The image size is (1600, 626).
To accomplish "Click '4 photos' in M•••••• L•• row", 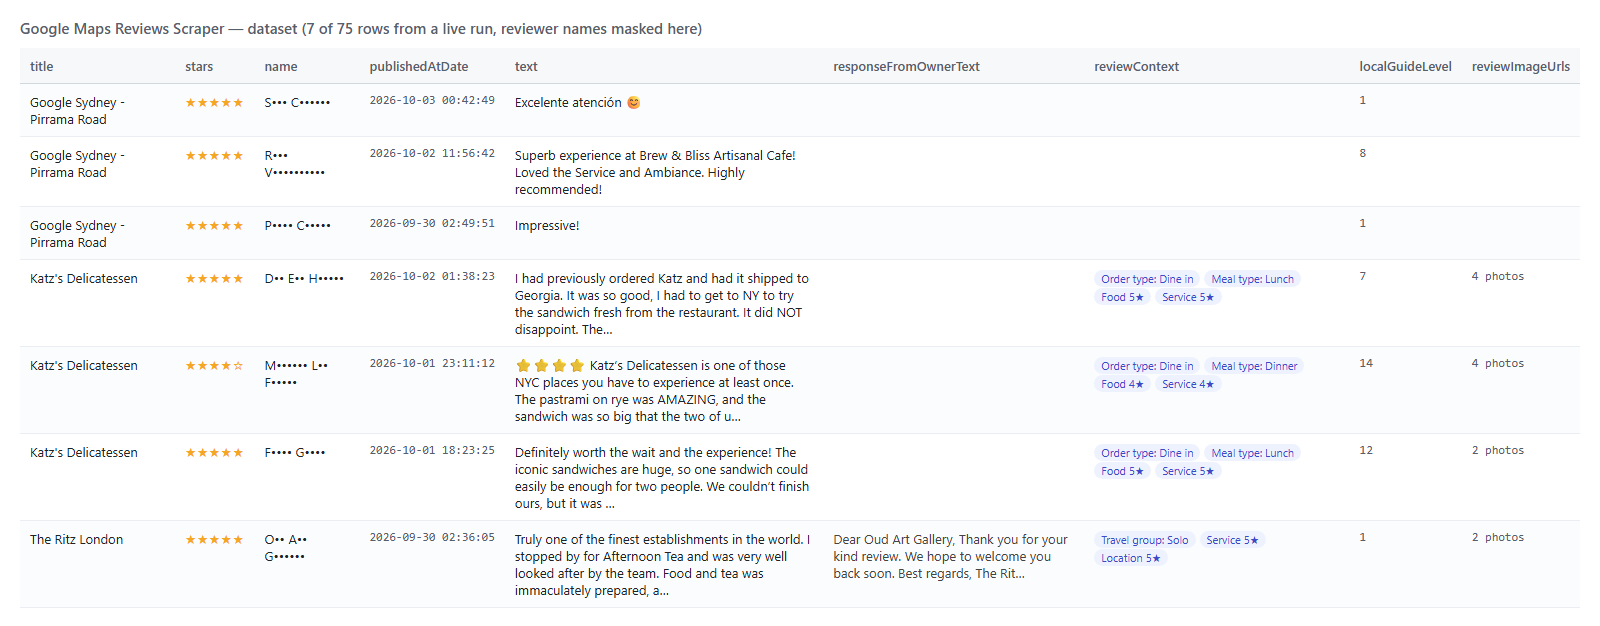I will coord(1498,363).
